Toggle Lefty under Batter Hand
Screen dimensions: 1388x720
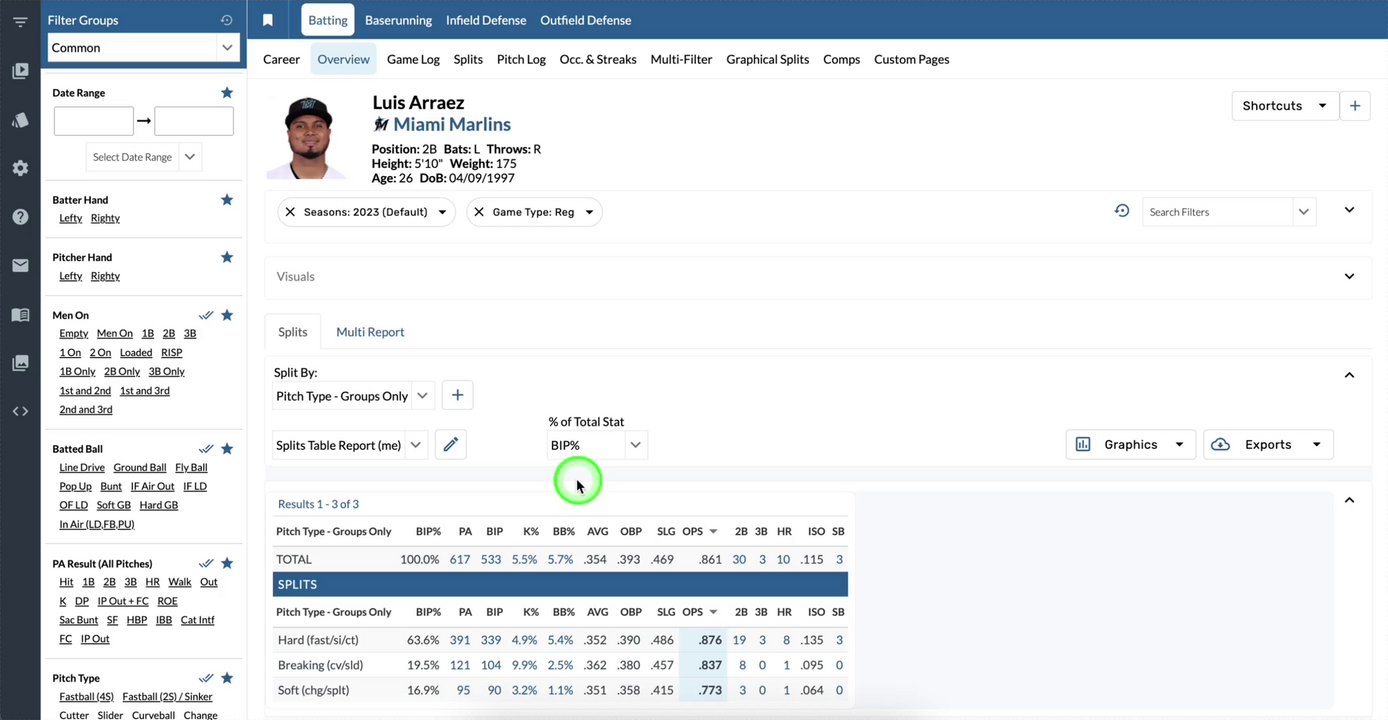[x=71, y=218]
